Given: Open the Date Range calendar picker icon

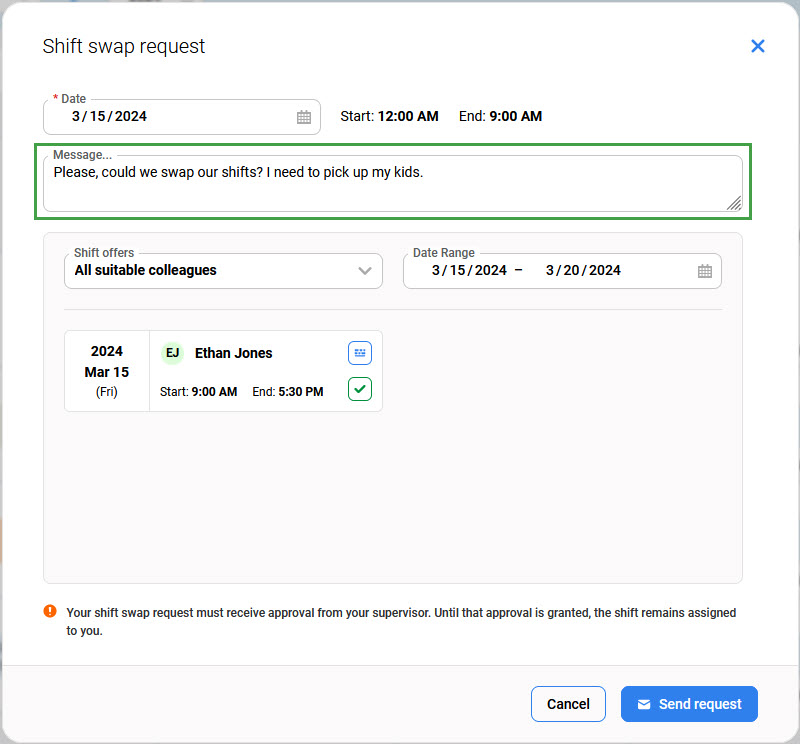Looking at the screenshot, I should (x=705, y=271).
